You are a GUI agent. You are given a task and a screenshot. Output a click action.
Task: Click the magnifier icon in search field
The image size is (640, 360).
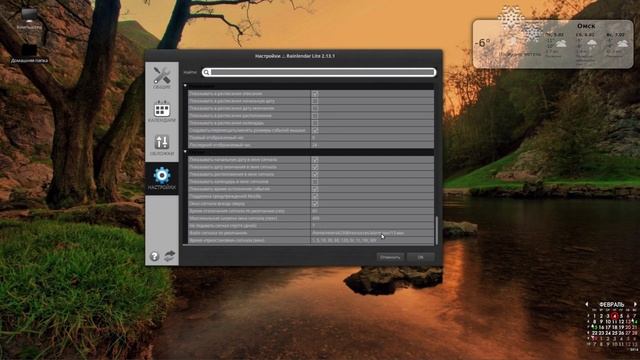[x=207, y=72]
